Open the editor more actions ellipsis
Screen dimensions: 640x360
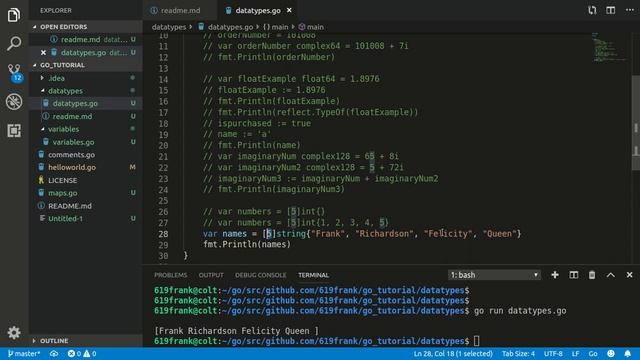[x=630, y=10]
